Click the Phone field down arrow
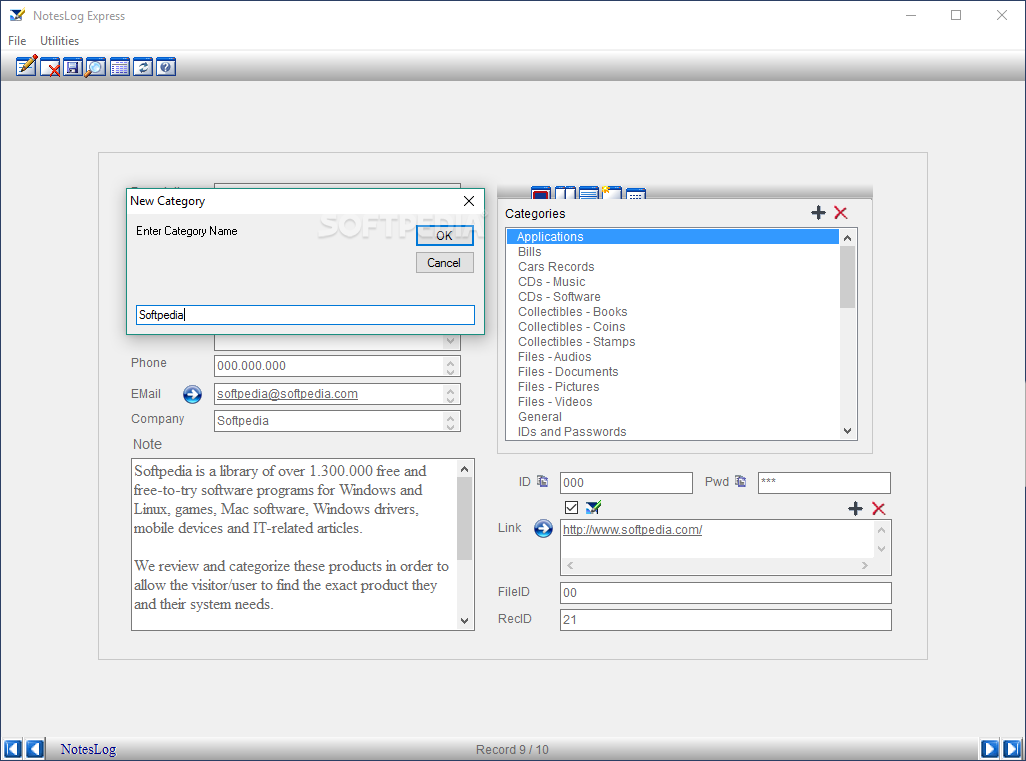The image size is (1026, 761). coord(450,371)
